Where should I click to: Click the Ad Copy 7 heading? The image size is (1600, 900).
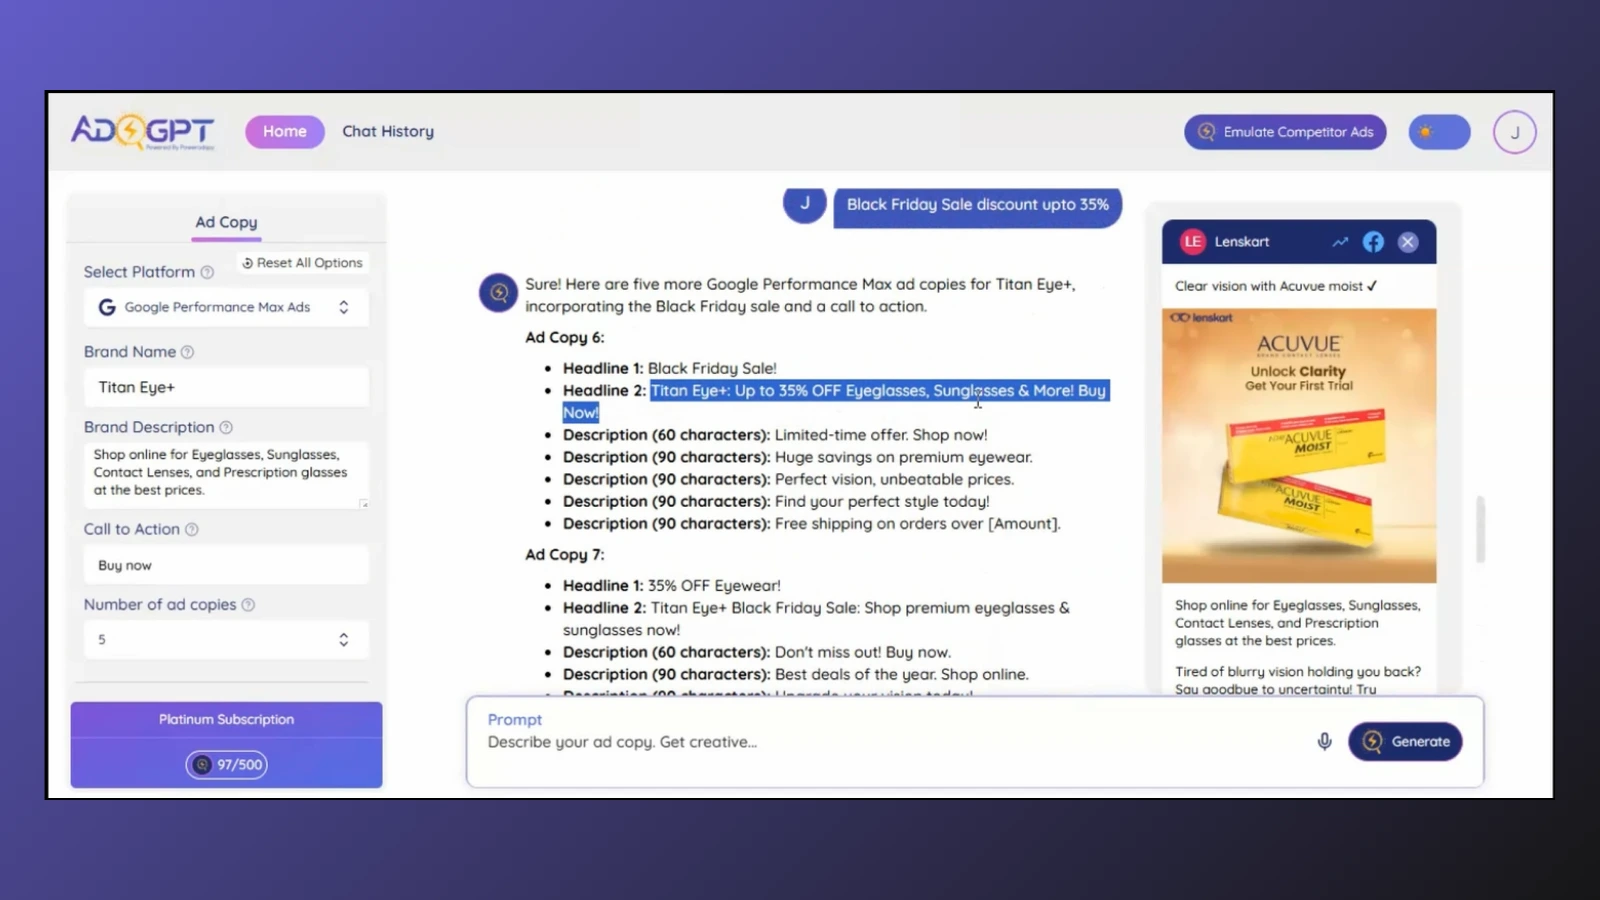pyautogui.click(x=564, y=555)
